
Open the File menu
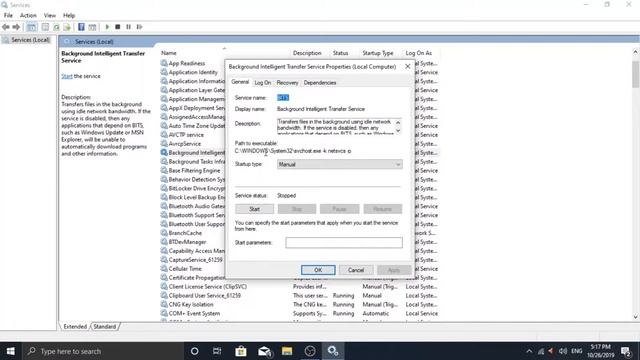[8, 16]
